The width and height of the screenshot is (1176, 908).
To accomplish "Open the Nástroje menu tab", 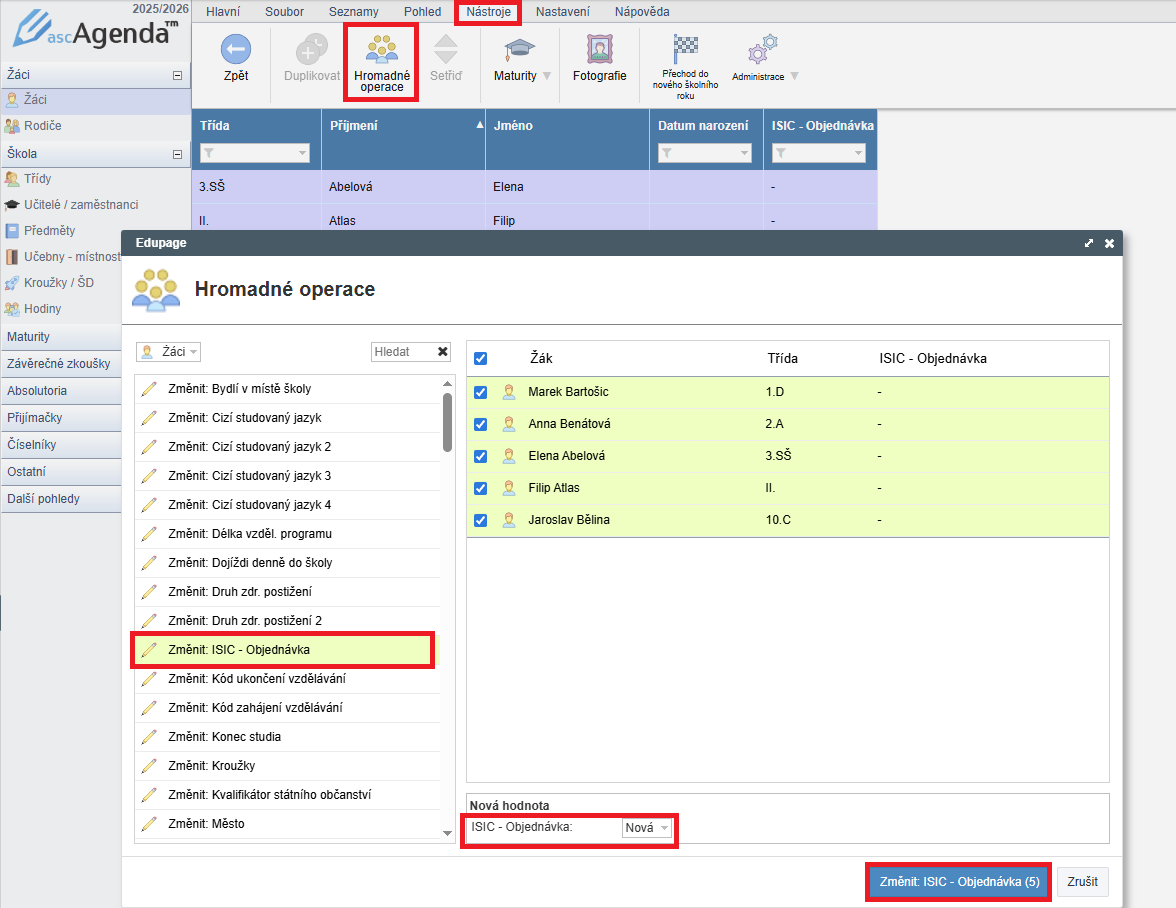I will 487,12.
